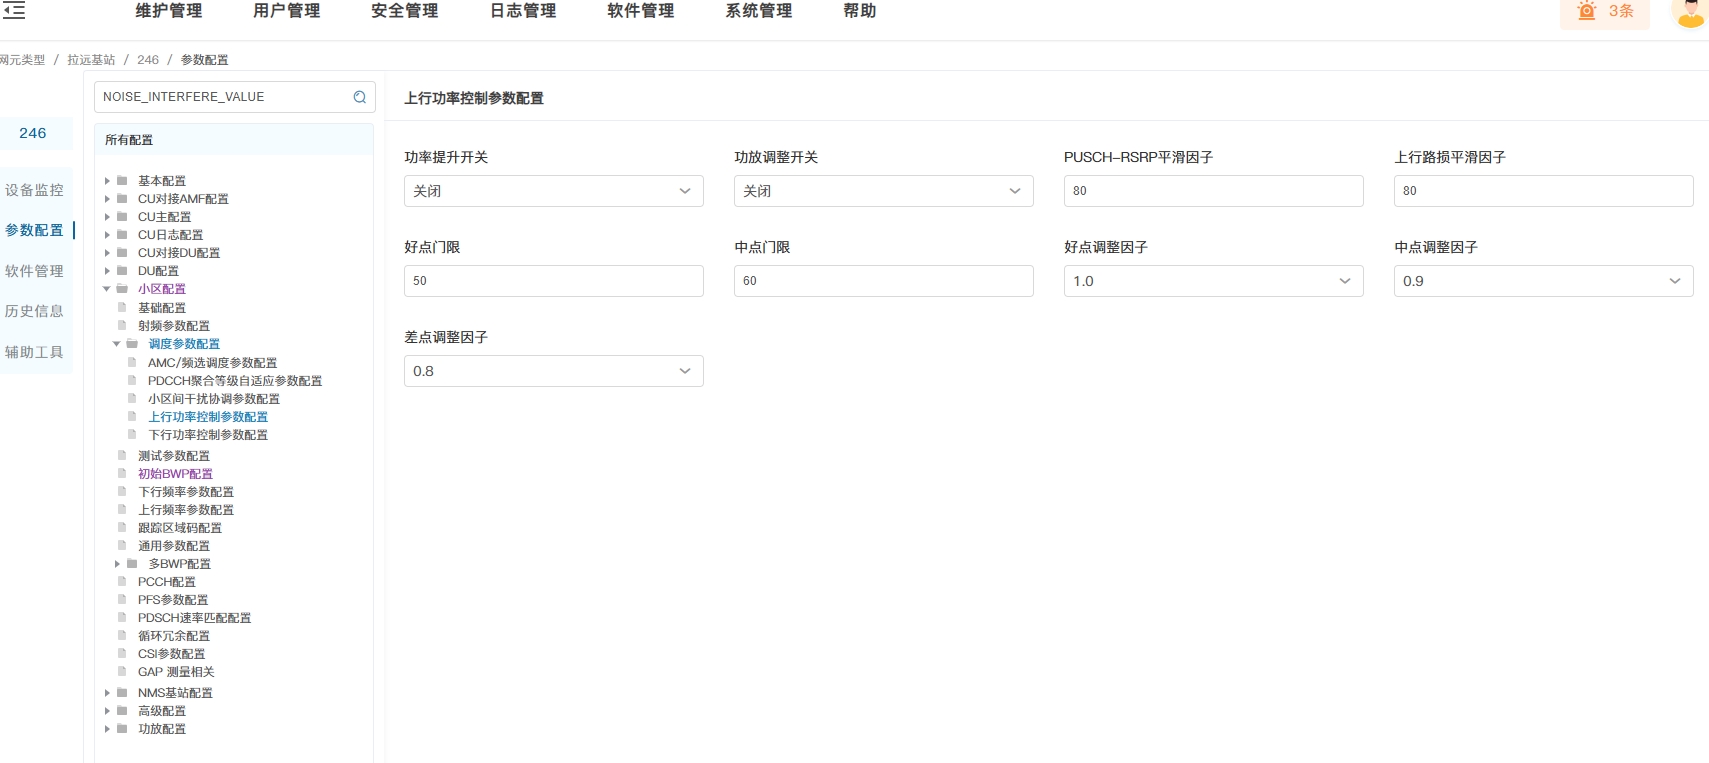The height and width of the screenshot is (763, 1709).
Task: Click the folder icon beside 功放配置
Action: click(x=122, y=729)
